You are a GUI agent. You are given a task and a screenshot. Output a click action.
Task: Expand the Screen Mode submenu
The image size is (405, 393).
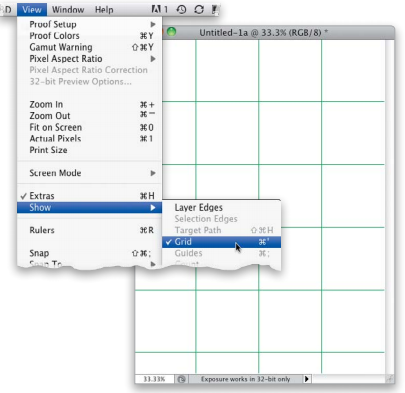[89, 173]
